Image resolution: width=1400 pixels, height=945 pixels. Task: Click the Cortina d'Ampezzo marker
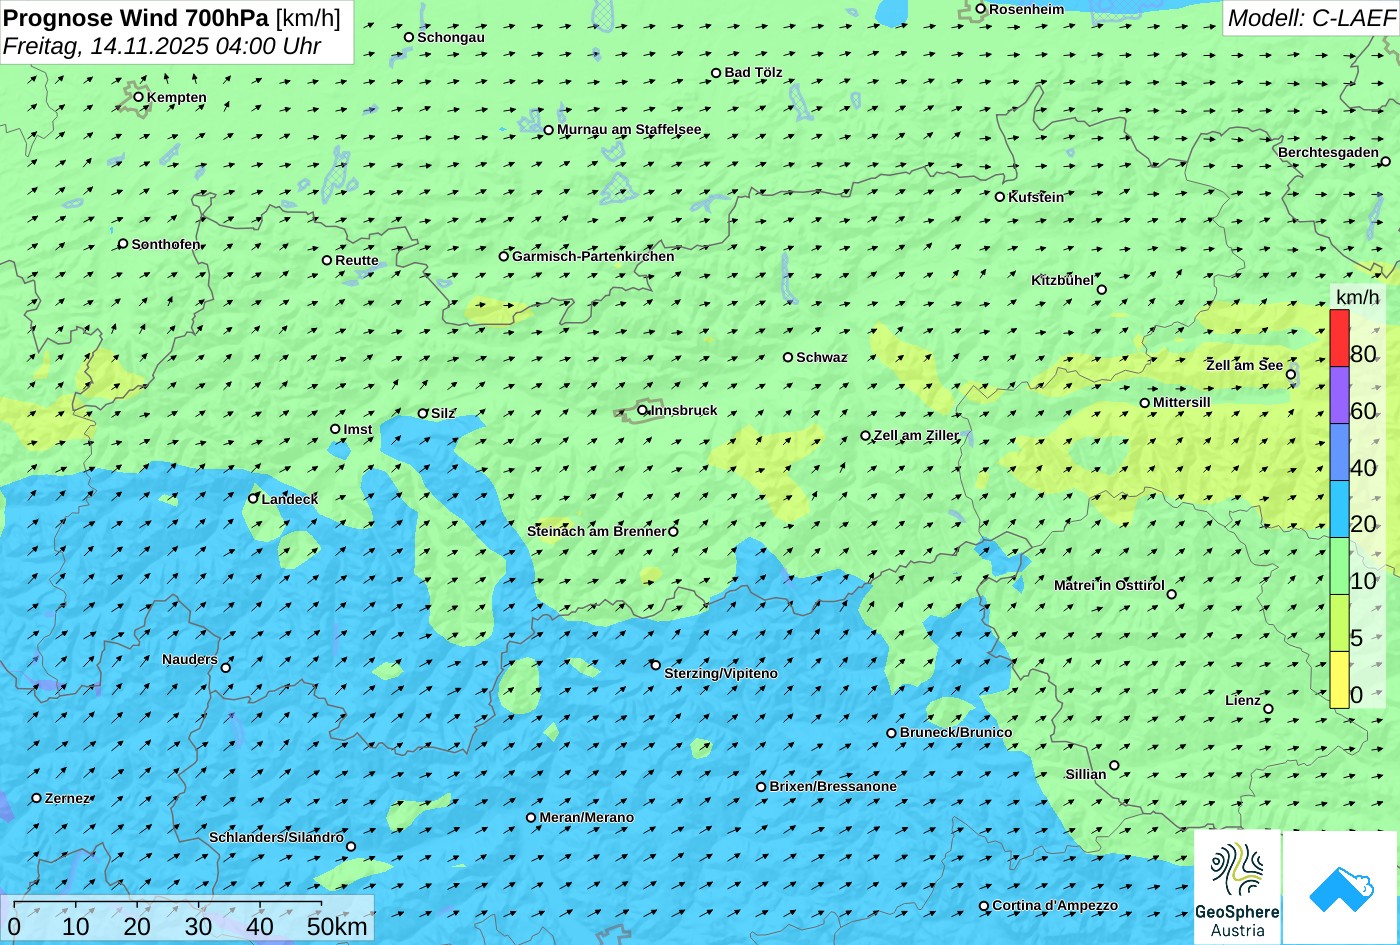pos(984,906)
